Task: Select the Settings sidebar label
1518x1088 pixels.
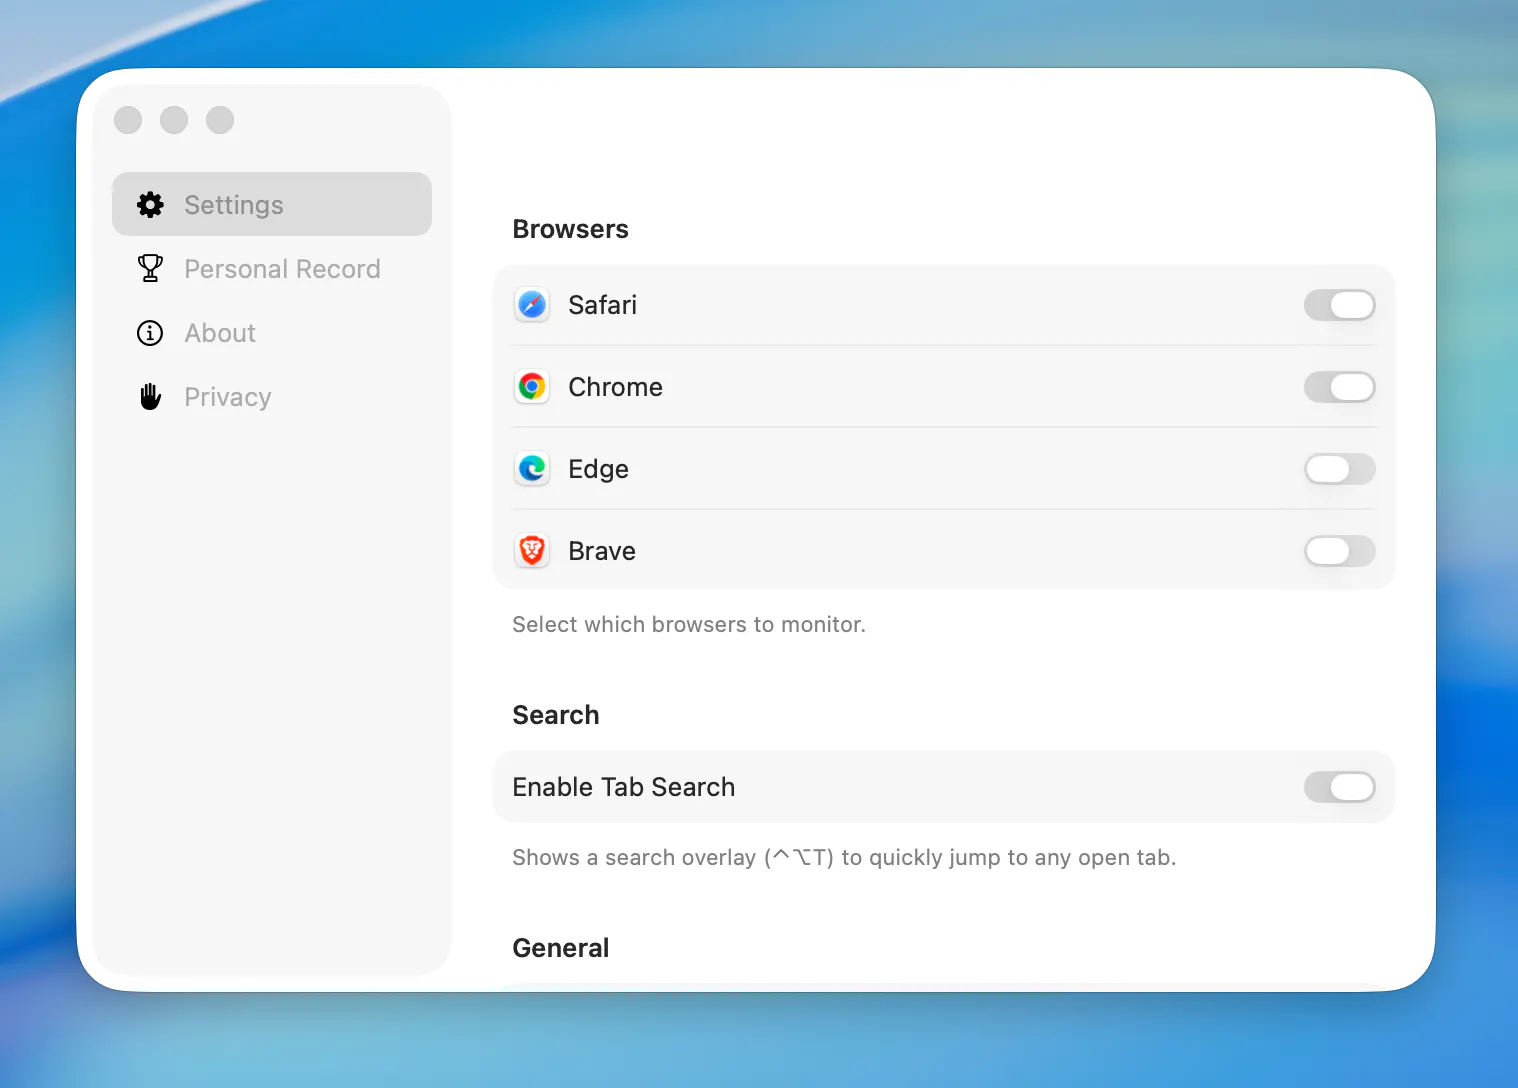Action: (x=234, y=205)
